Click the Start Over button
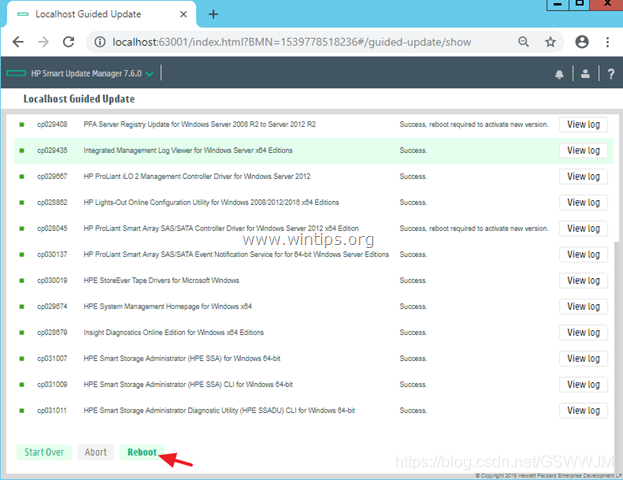This screenshot has height=480, width=623. pyautogui.click(x=44, y=452)
